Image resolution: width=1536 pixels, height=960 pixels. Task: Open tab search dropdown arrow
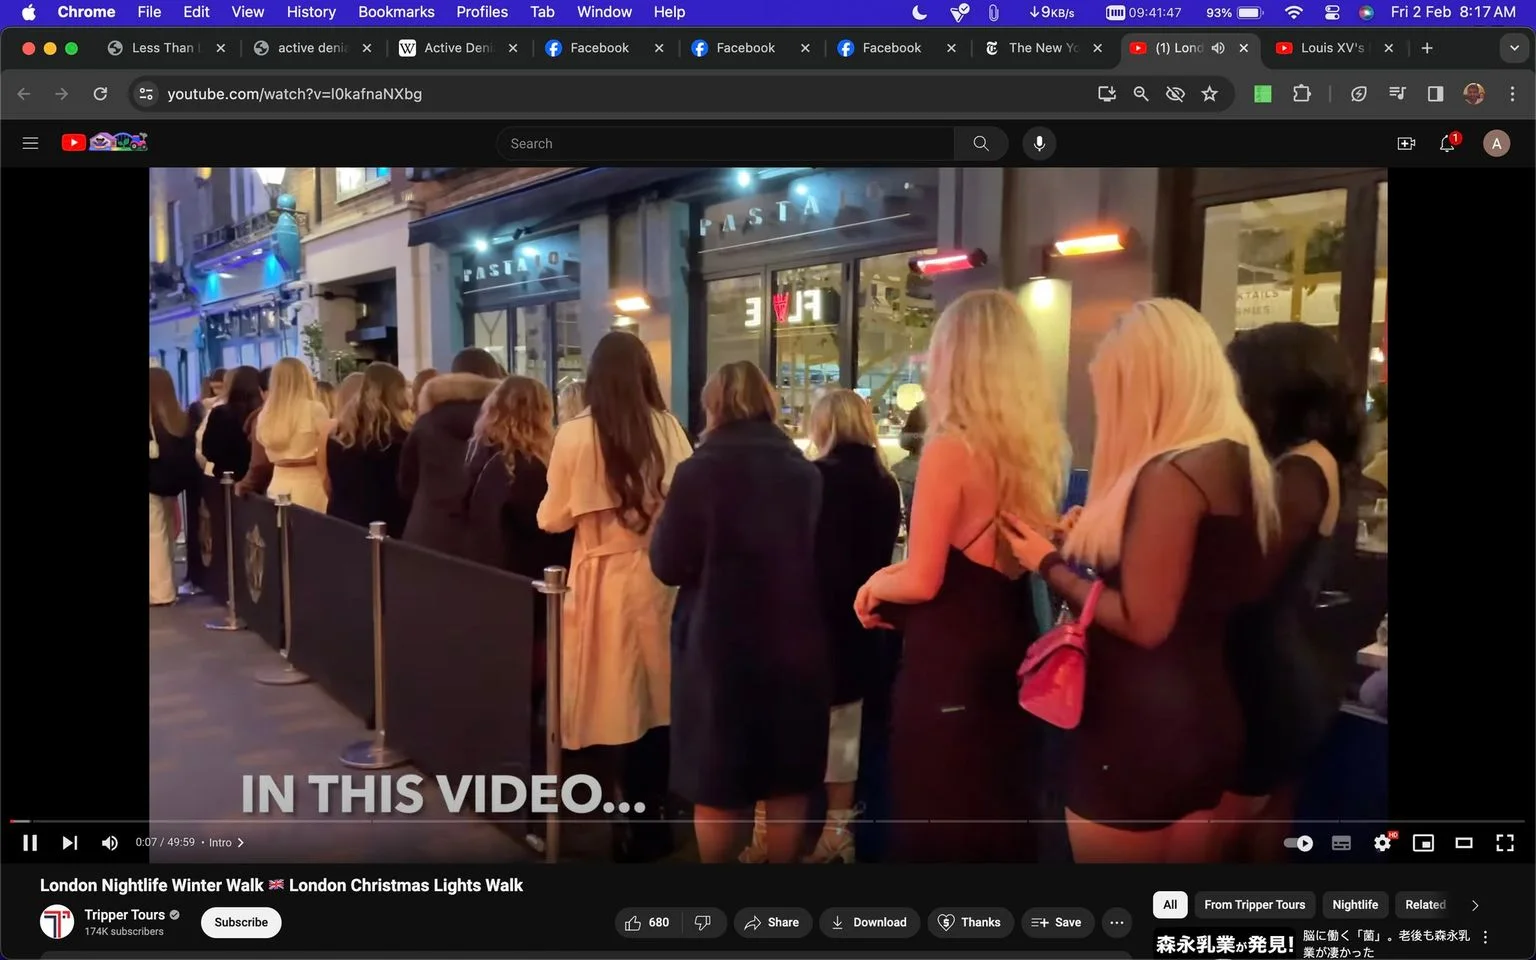pos(1514,48)
